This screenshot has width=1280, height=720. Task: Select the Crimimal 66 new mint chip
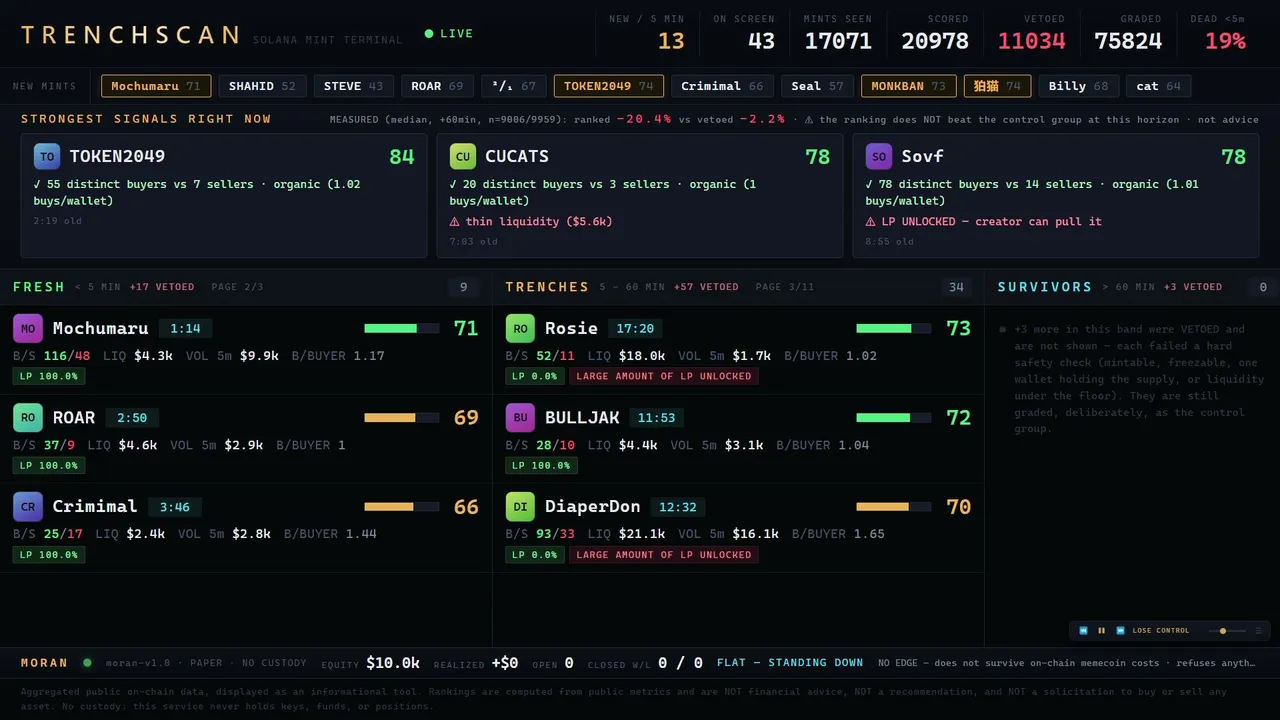coord(722,86)
